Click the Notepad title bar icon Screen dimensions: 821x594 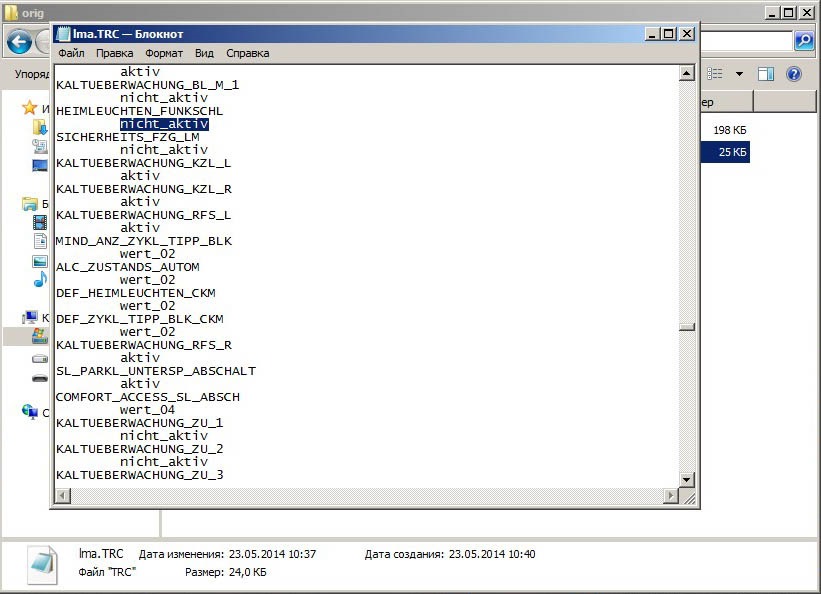point(63,34)
